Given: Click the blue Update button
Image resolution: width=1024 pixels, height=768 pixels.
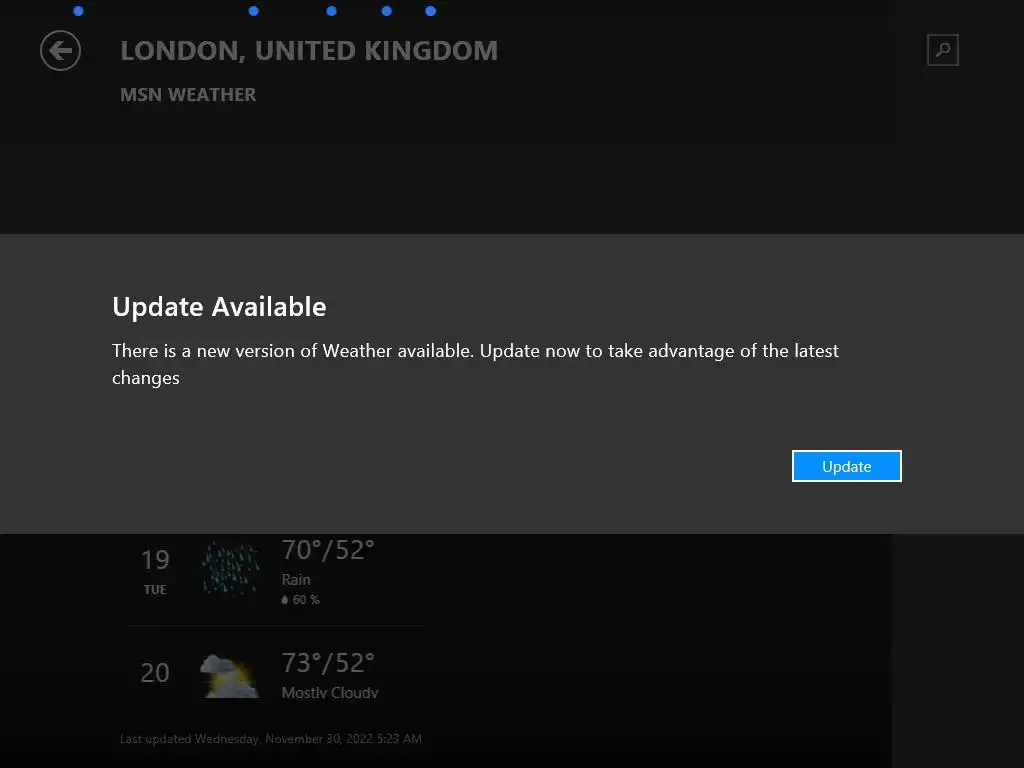Looking at the screenshot, I should (x=846, y=466).
